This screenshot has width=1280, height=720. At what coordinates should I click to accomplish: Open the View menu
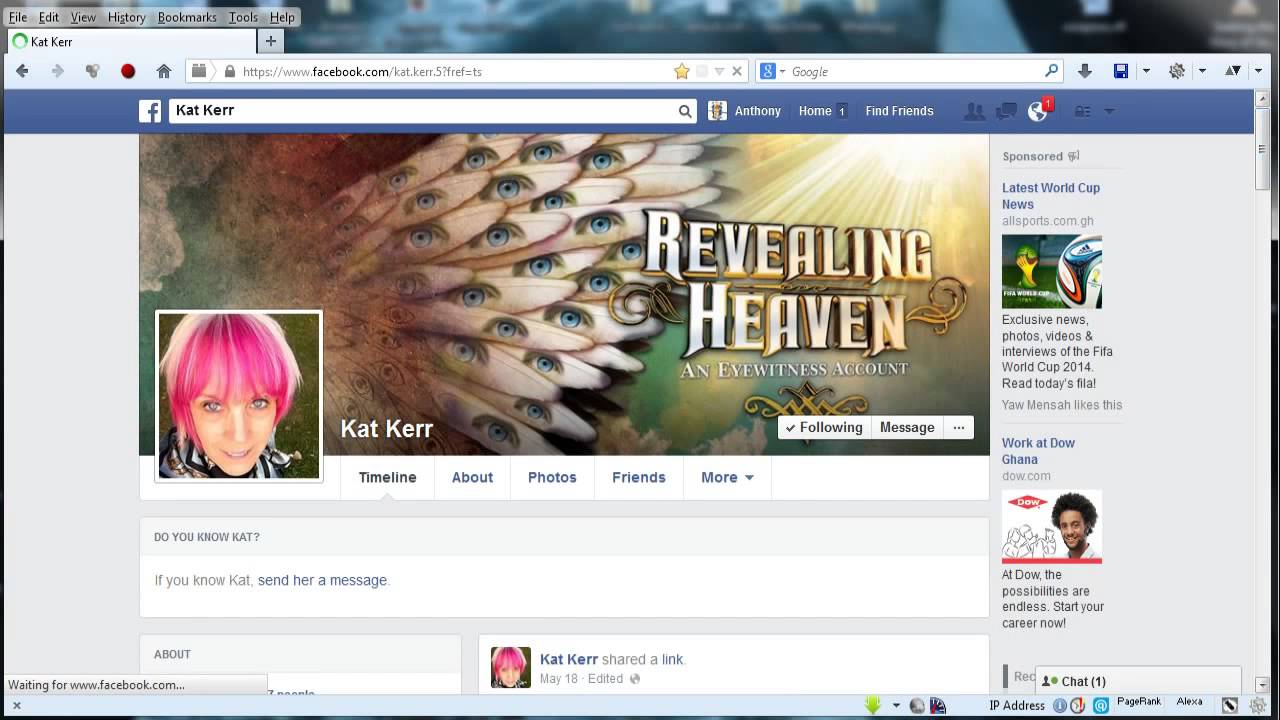(83, 17)
